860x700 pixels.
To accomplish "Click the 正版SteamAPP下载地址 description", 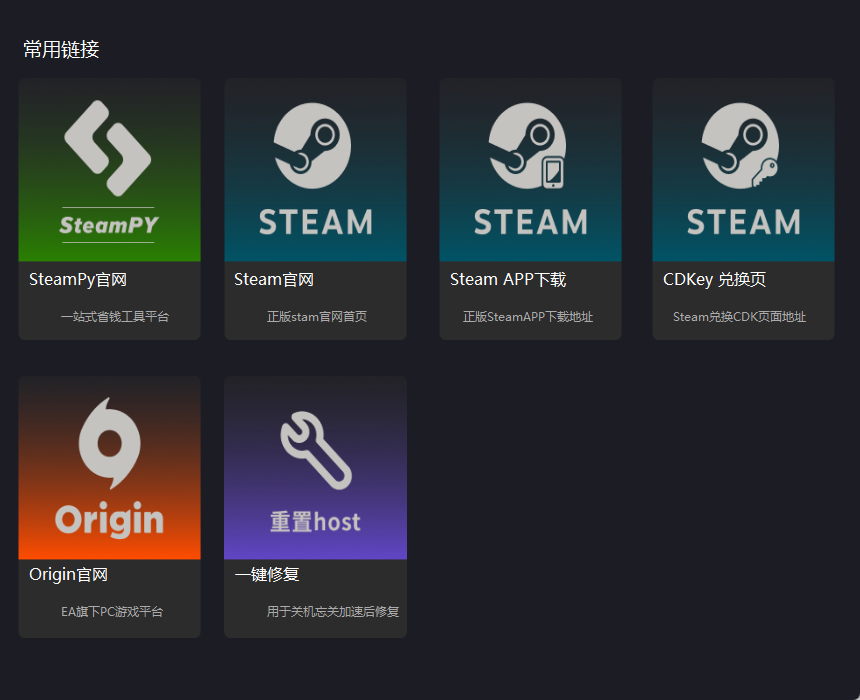I will (x=528, y=317).
